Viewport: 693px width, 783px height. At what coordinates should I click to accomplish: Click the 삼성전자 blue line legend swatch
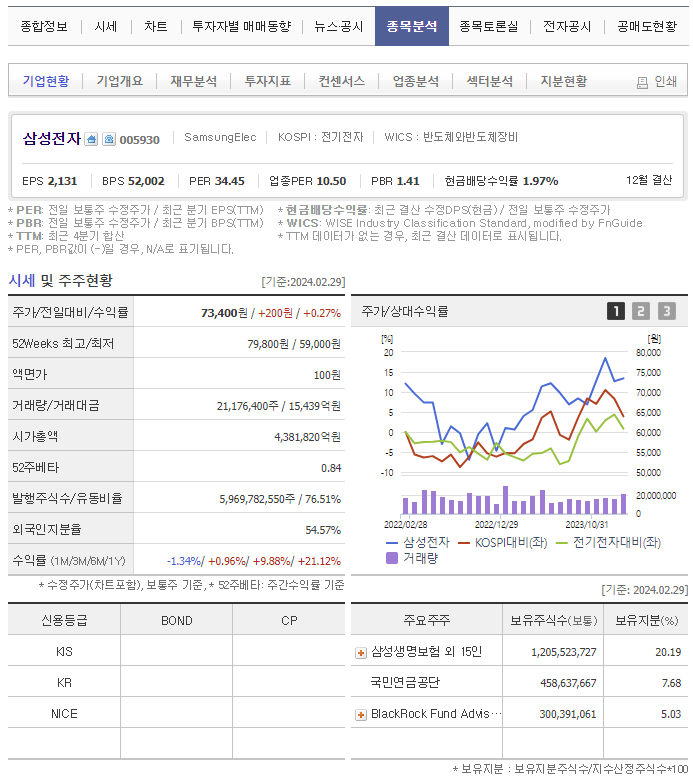[x=392, y=543]
